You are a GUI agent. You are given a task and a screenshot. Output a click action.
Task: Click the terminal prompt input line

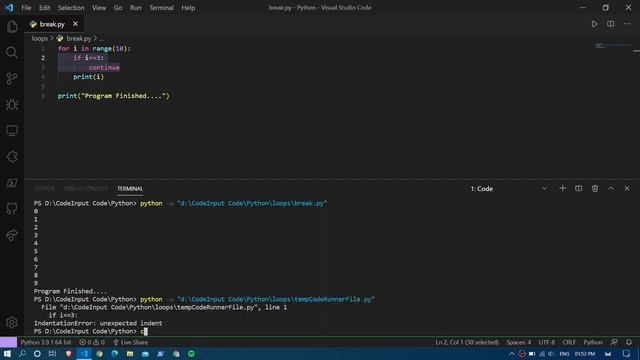[91, 331]
